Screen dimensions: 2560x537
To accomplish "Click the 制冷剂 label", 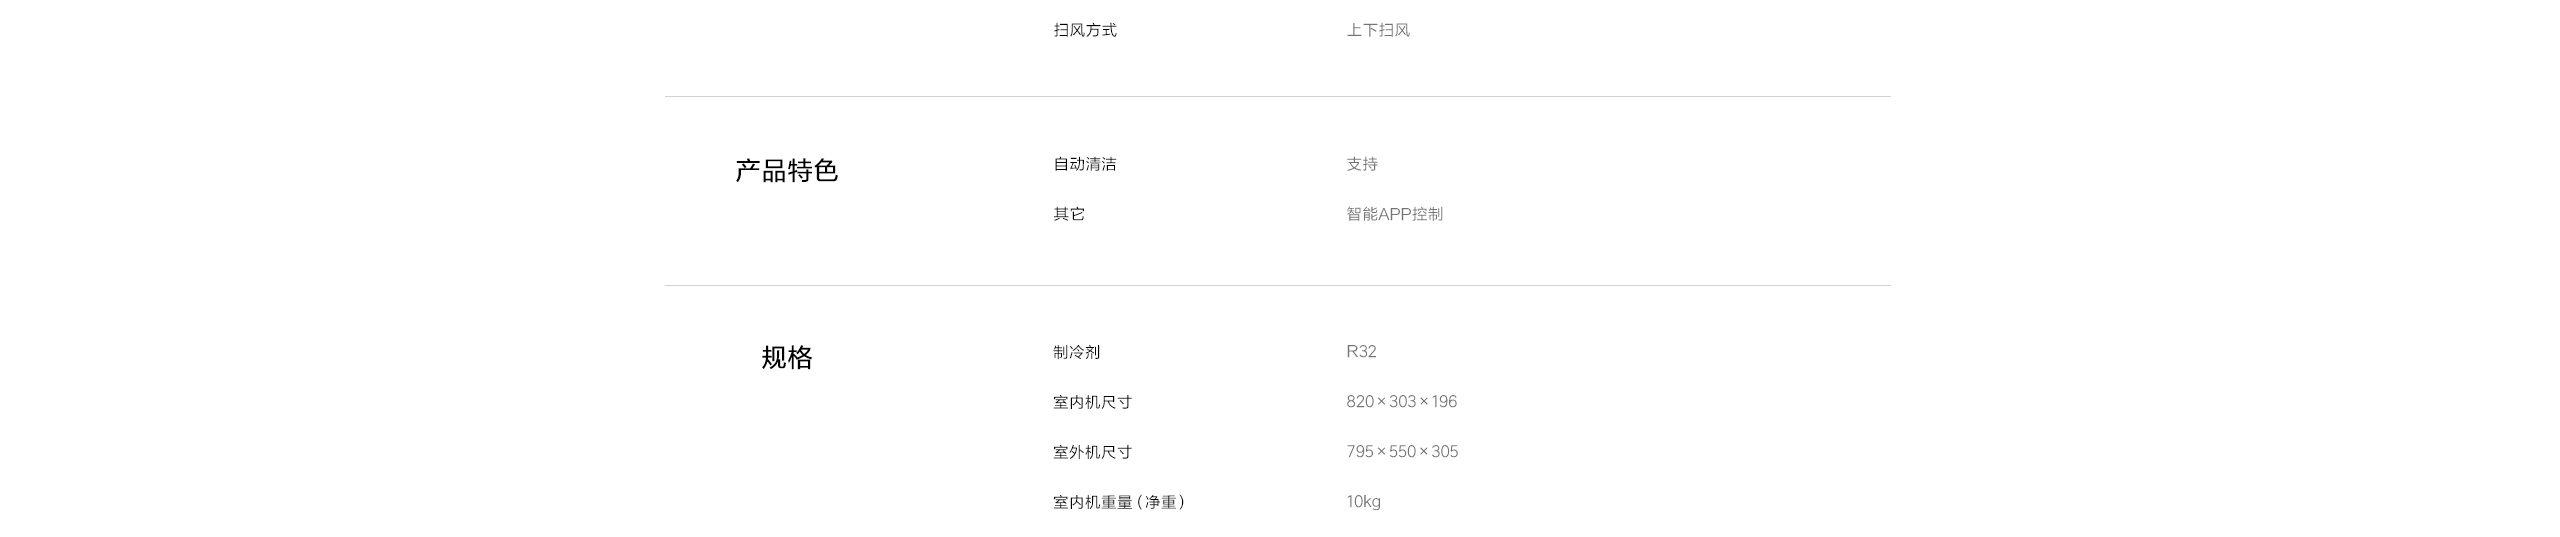I will 1076,352.
